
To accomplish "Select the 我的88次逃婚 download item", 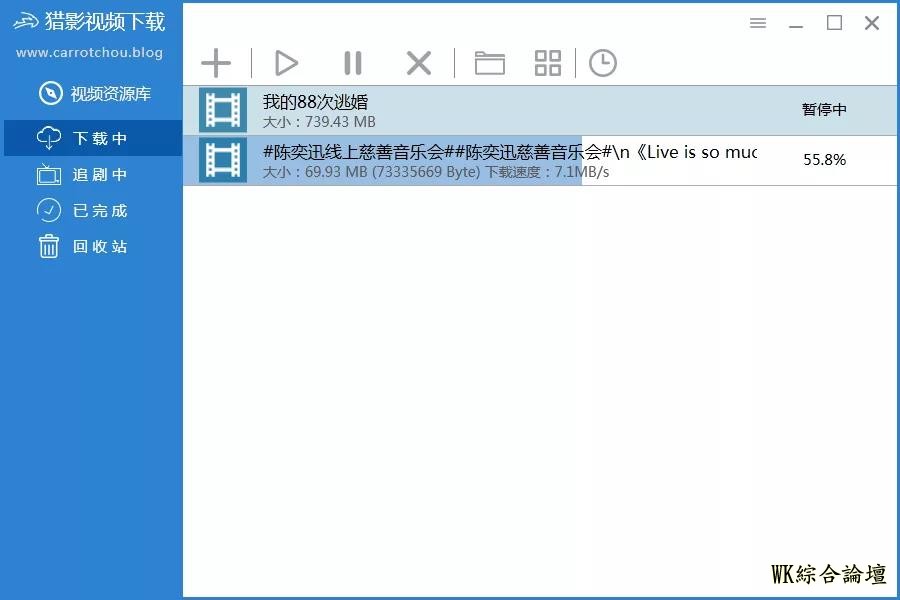I will pyautogui.click(x=500, y=110).
